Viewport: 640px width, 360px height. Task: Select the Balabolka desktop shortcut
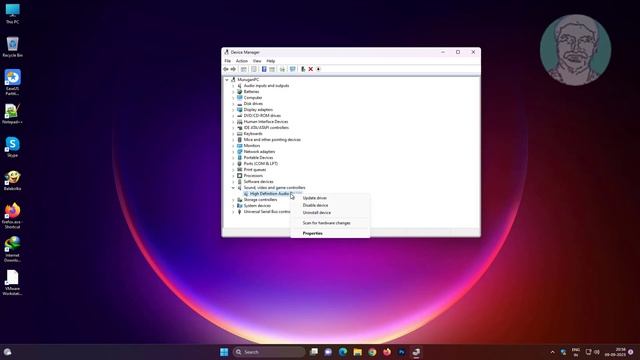click(x=12, y=180)
